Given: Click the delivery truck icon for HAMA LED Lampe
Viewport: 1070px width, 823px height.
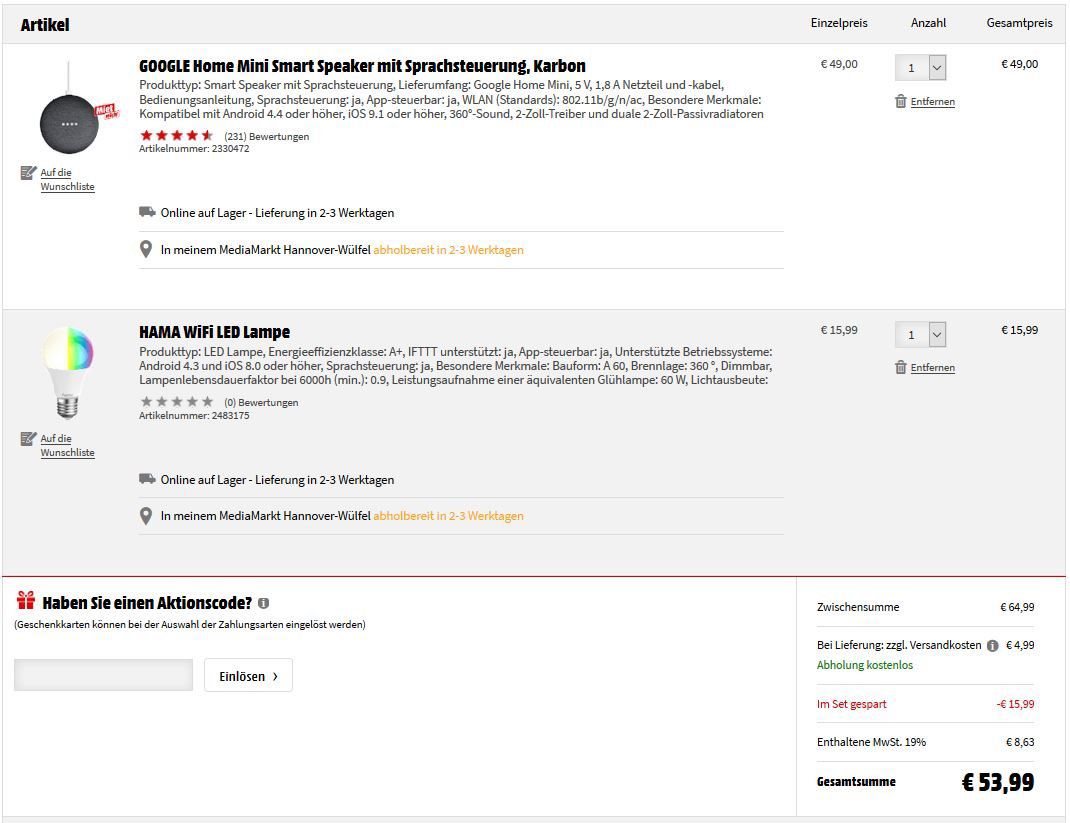Looking at the screenshot, I should tap(147, 479).
